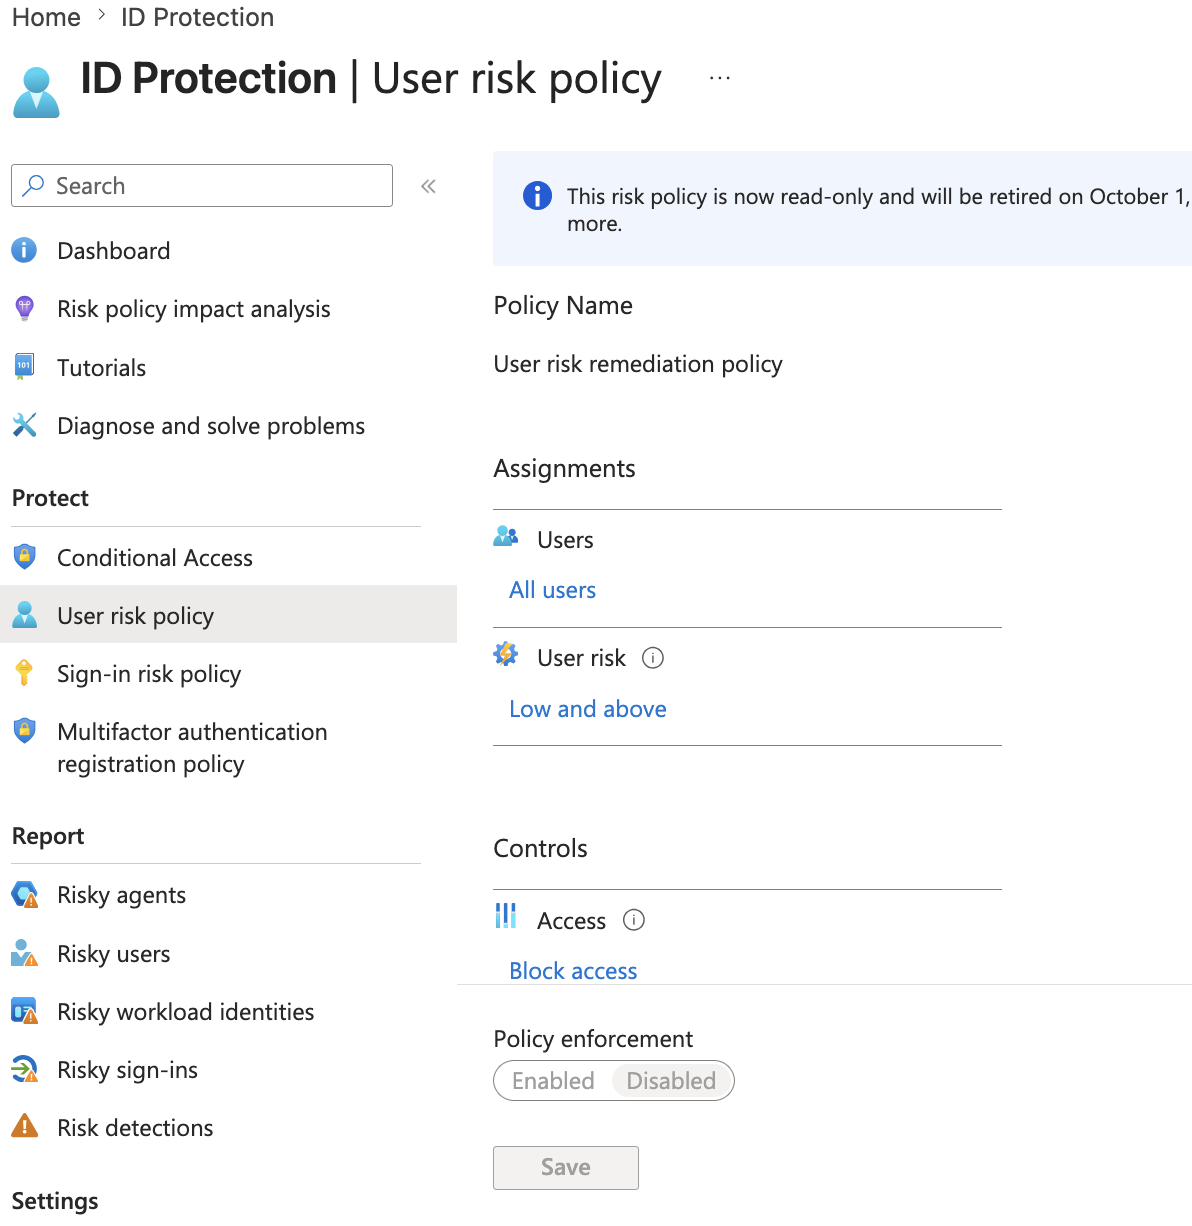
Task: Click the Settings section heading
Action: [x=55, y=1201]
